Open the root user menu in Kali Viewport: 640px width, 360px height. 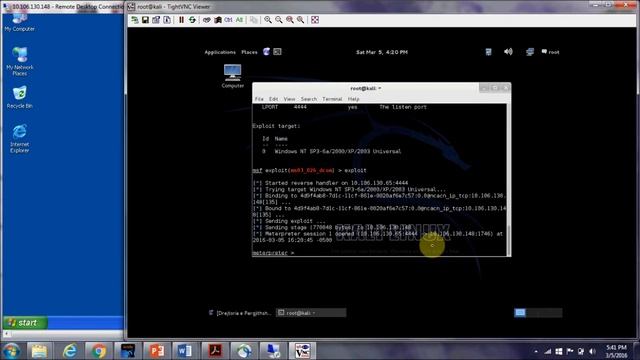[x=550, y=52]
